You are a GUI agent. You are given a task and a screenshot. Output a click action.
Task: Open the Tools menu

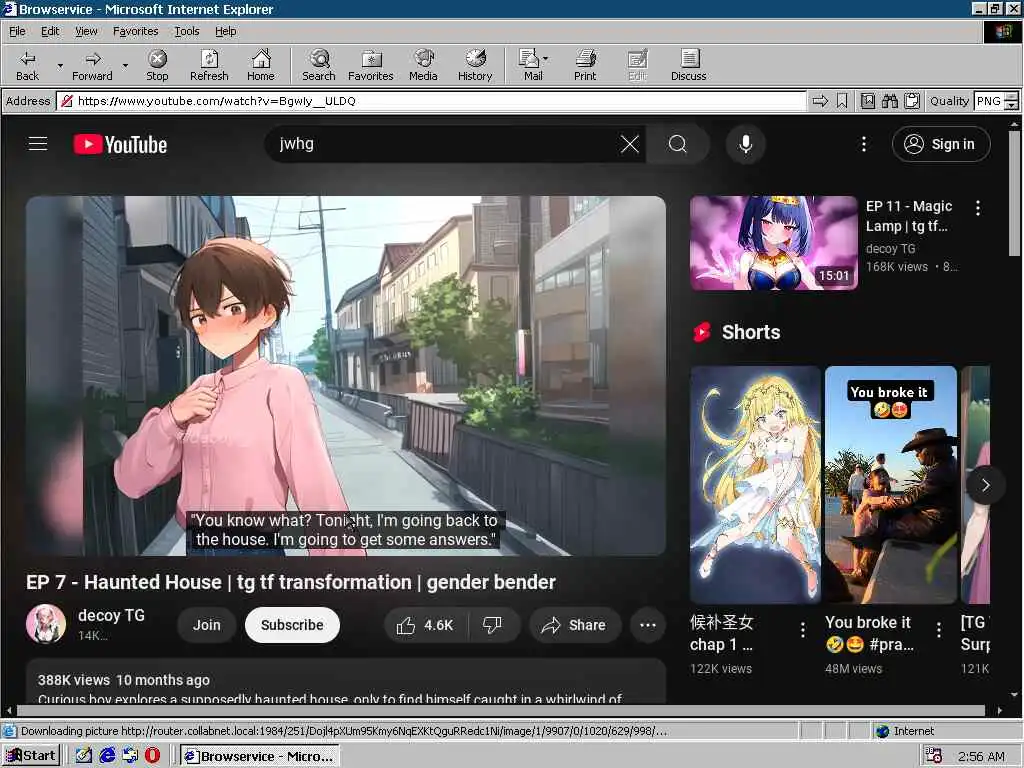(187, 31)
